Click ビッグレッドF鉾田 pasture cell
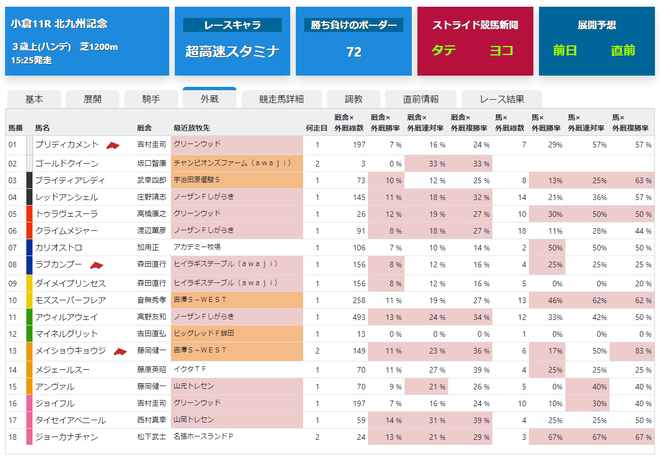Screen dimensions: 660x460 click(237, 334)
